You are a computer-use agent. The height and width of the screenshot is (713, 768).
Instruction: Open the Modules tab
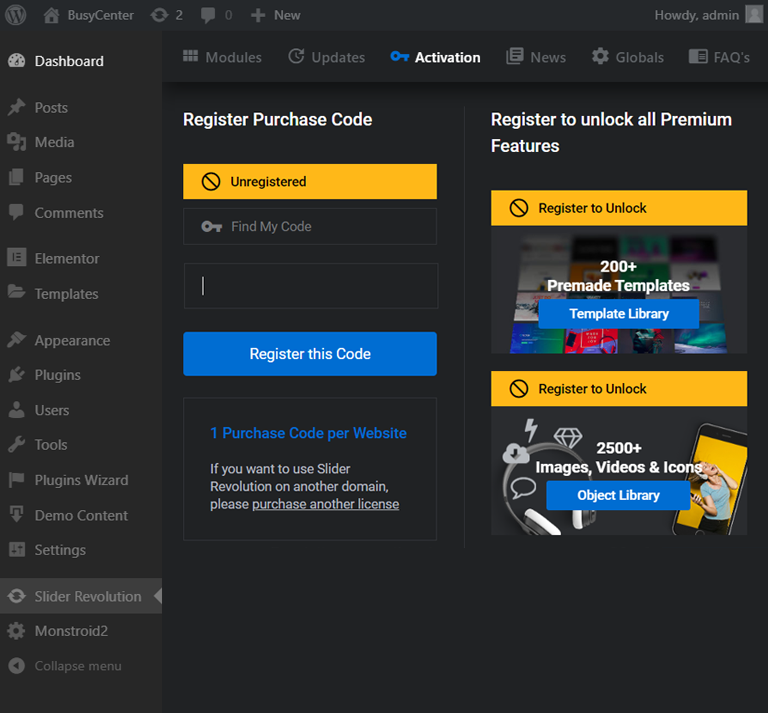[x=222, y=57]
